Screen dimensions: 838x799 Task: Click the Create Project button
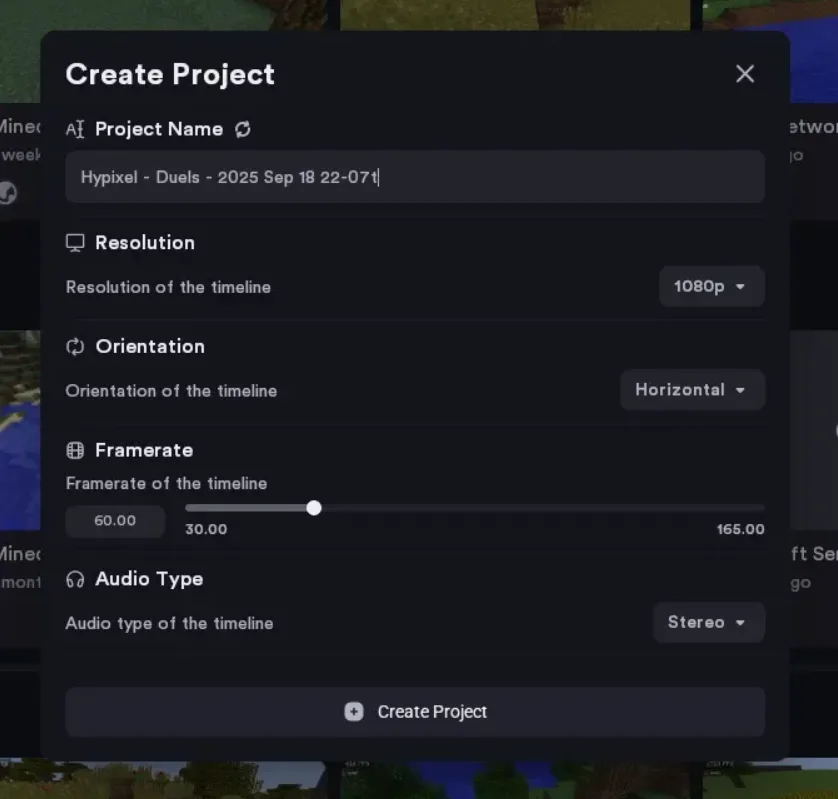(415, 711)
